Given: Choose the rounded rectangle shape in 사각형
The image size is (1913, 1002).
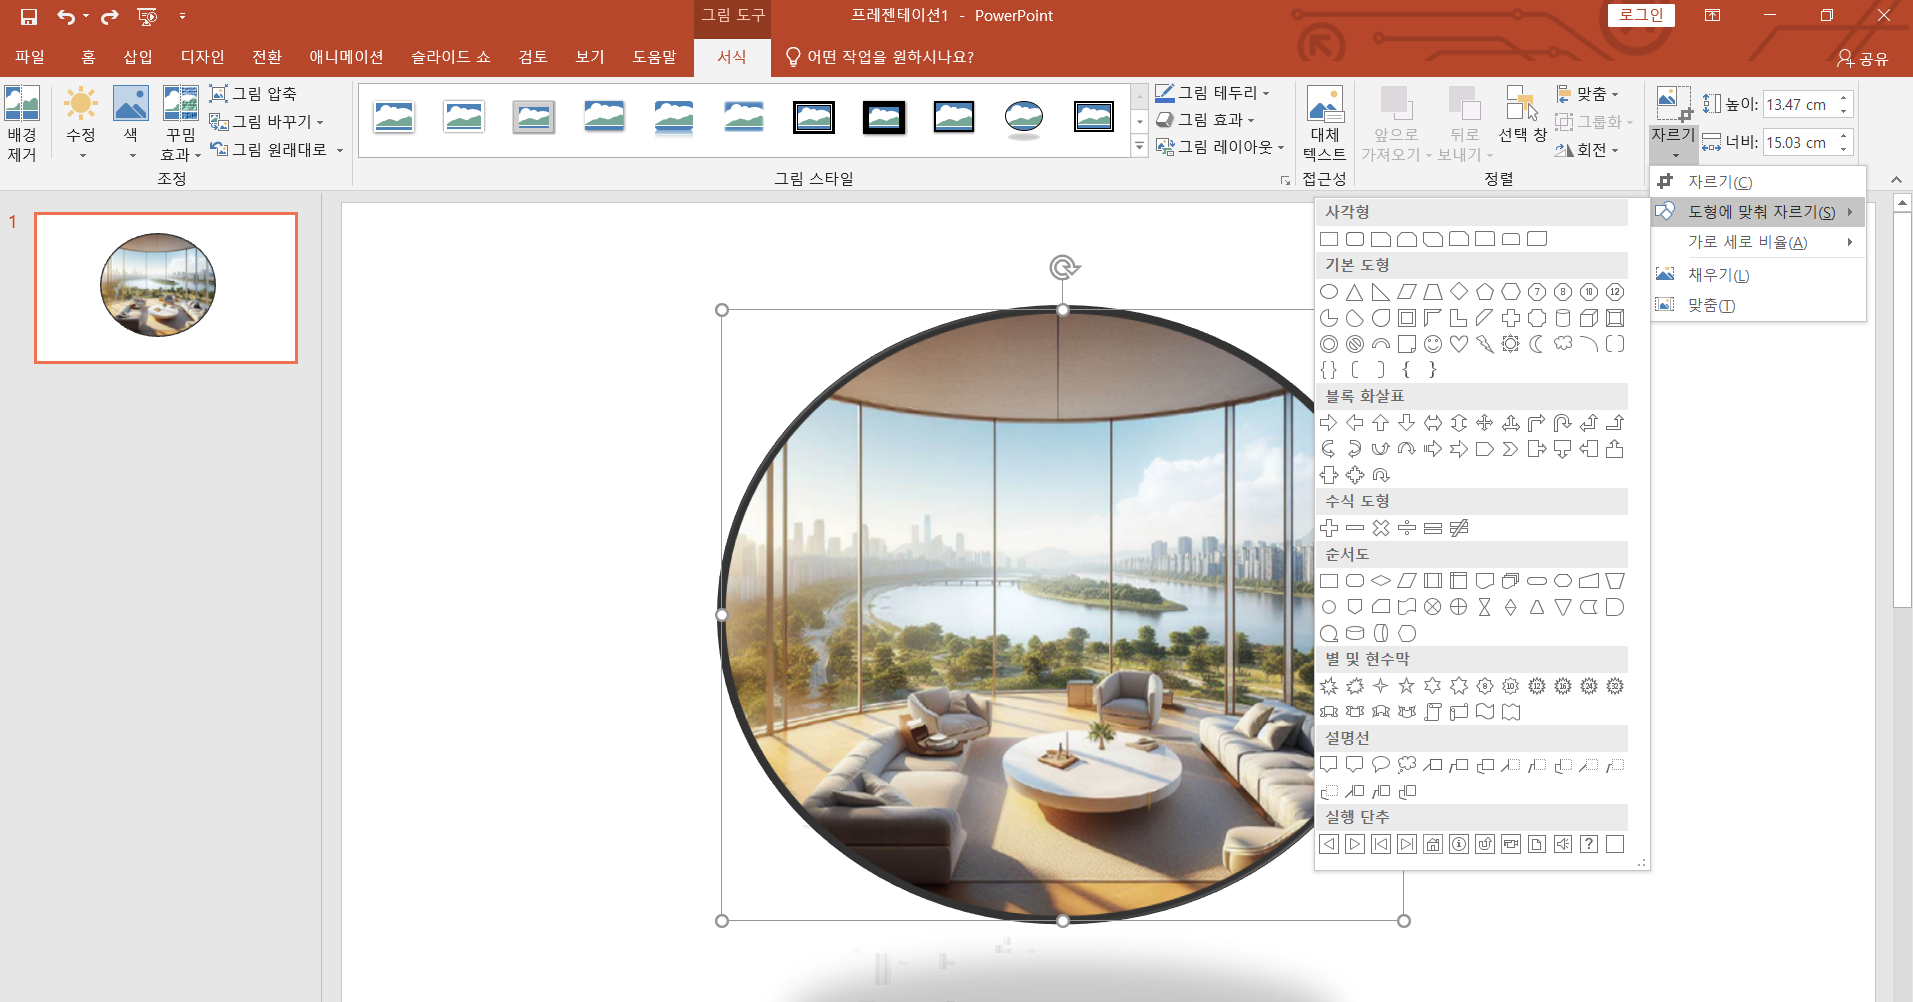Looking at the screenshot, I should 1355,239.
